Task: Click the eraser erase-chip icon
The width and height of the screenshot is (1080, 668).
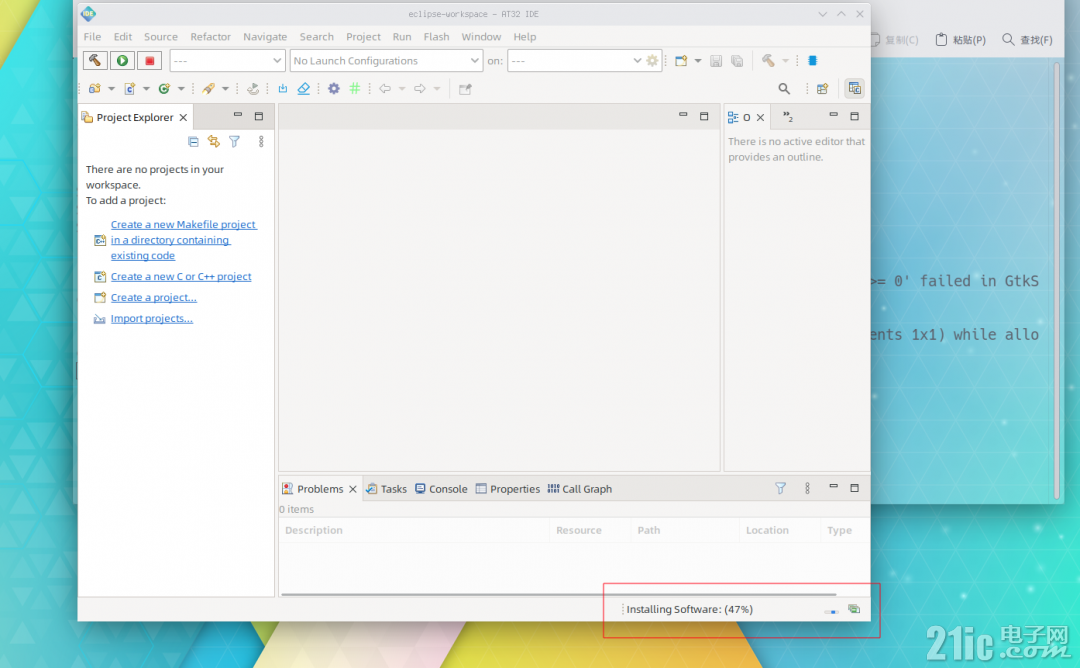Action: coord(303,88)
